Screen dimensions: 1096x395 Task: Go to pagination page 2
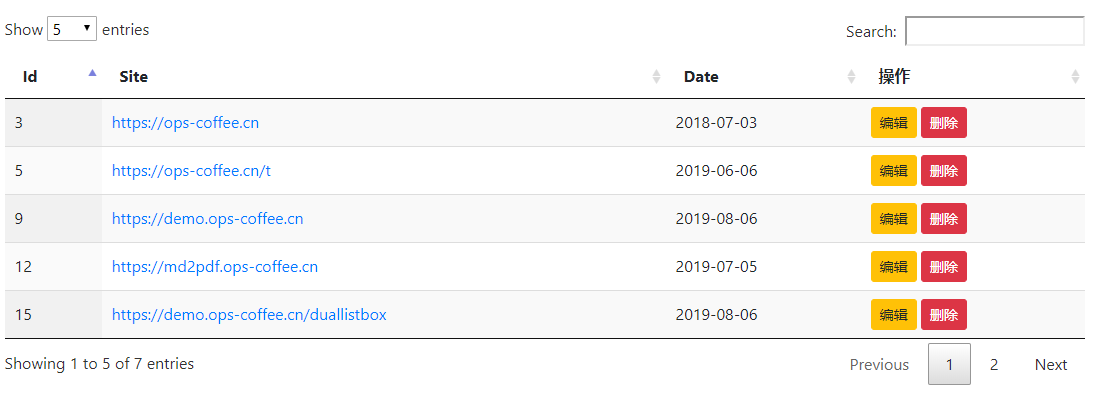tap(994, 364)
